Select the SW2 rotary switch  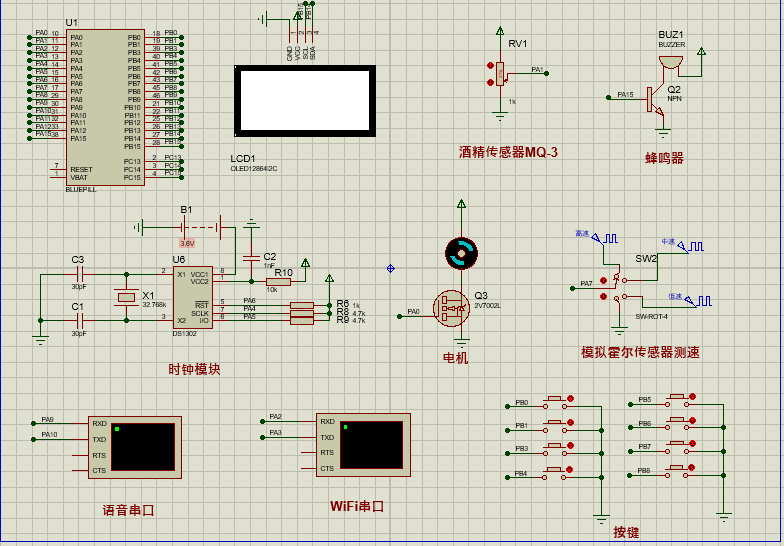pos(619,289)
